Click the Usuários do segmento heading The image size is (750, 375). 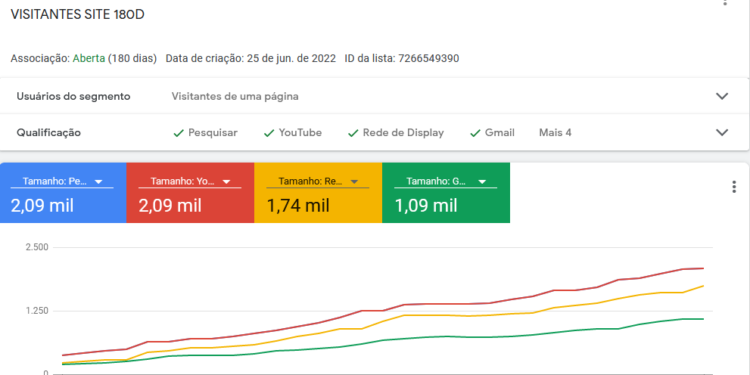coord(74,97)
